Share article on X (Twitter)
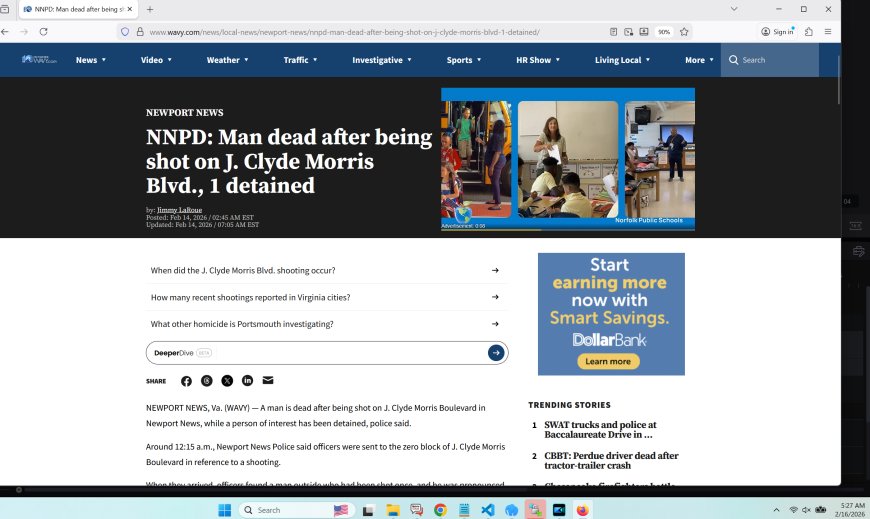870x519 pixels. tap(227, 381)
